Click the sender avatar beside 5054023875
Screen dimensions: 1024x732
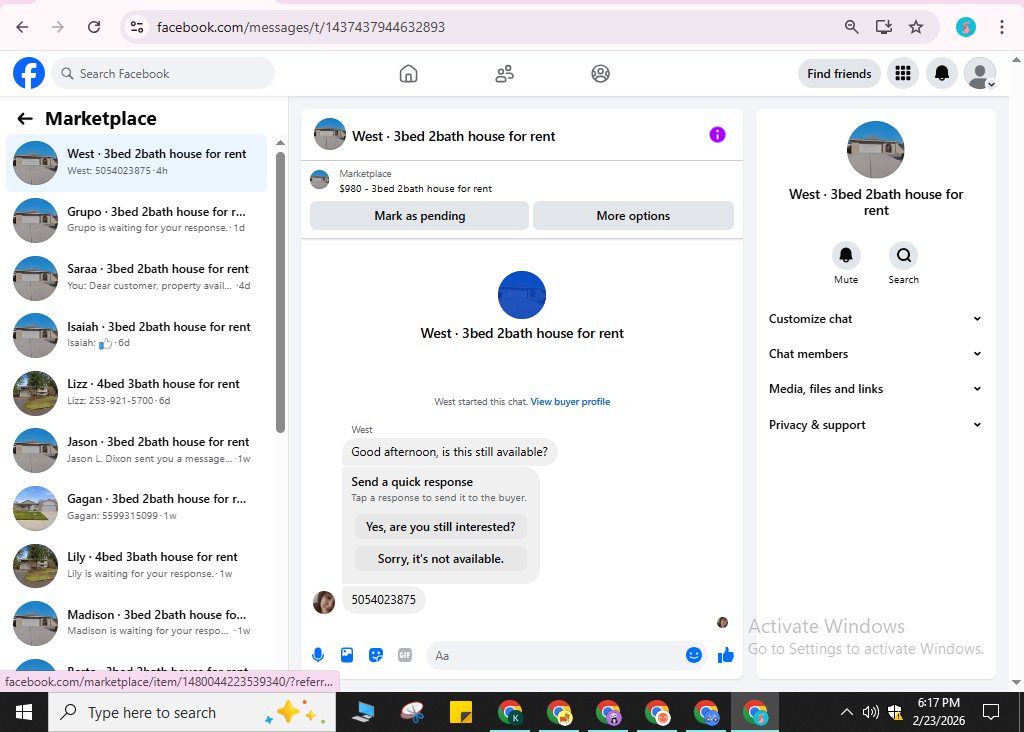click(x=324, y=602)
